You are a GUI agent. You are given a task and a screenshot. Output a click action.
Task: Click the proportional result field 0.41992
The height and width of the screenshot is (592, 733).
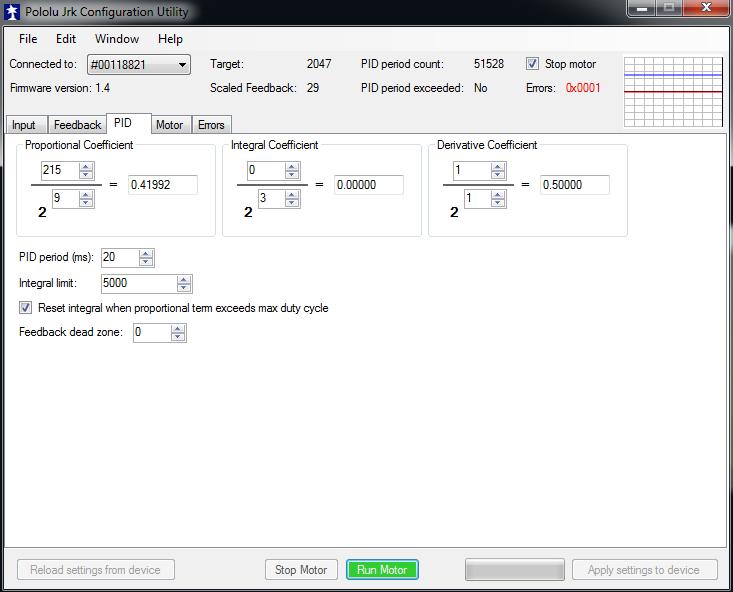(163, 185)
